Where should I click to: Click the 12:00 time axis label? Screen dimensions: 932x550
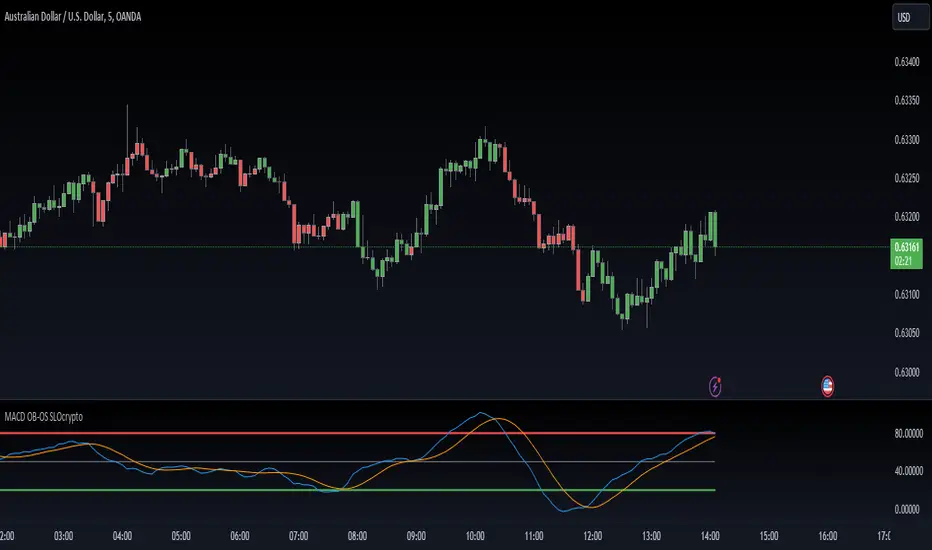point(593,536)
